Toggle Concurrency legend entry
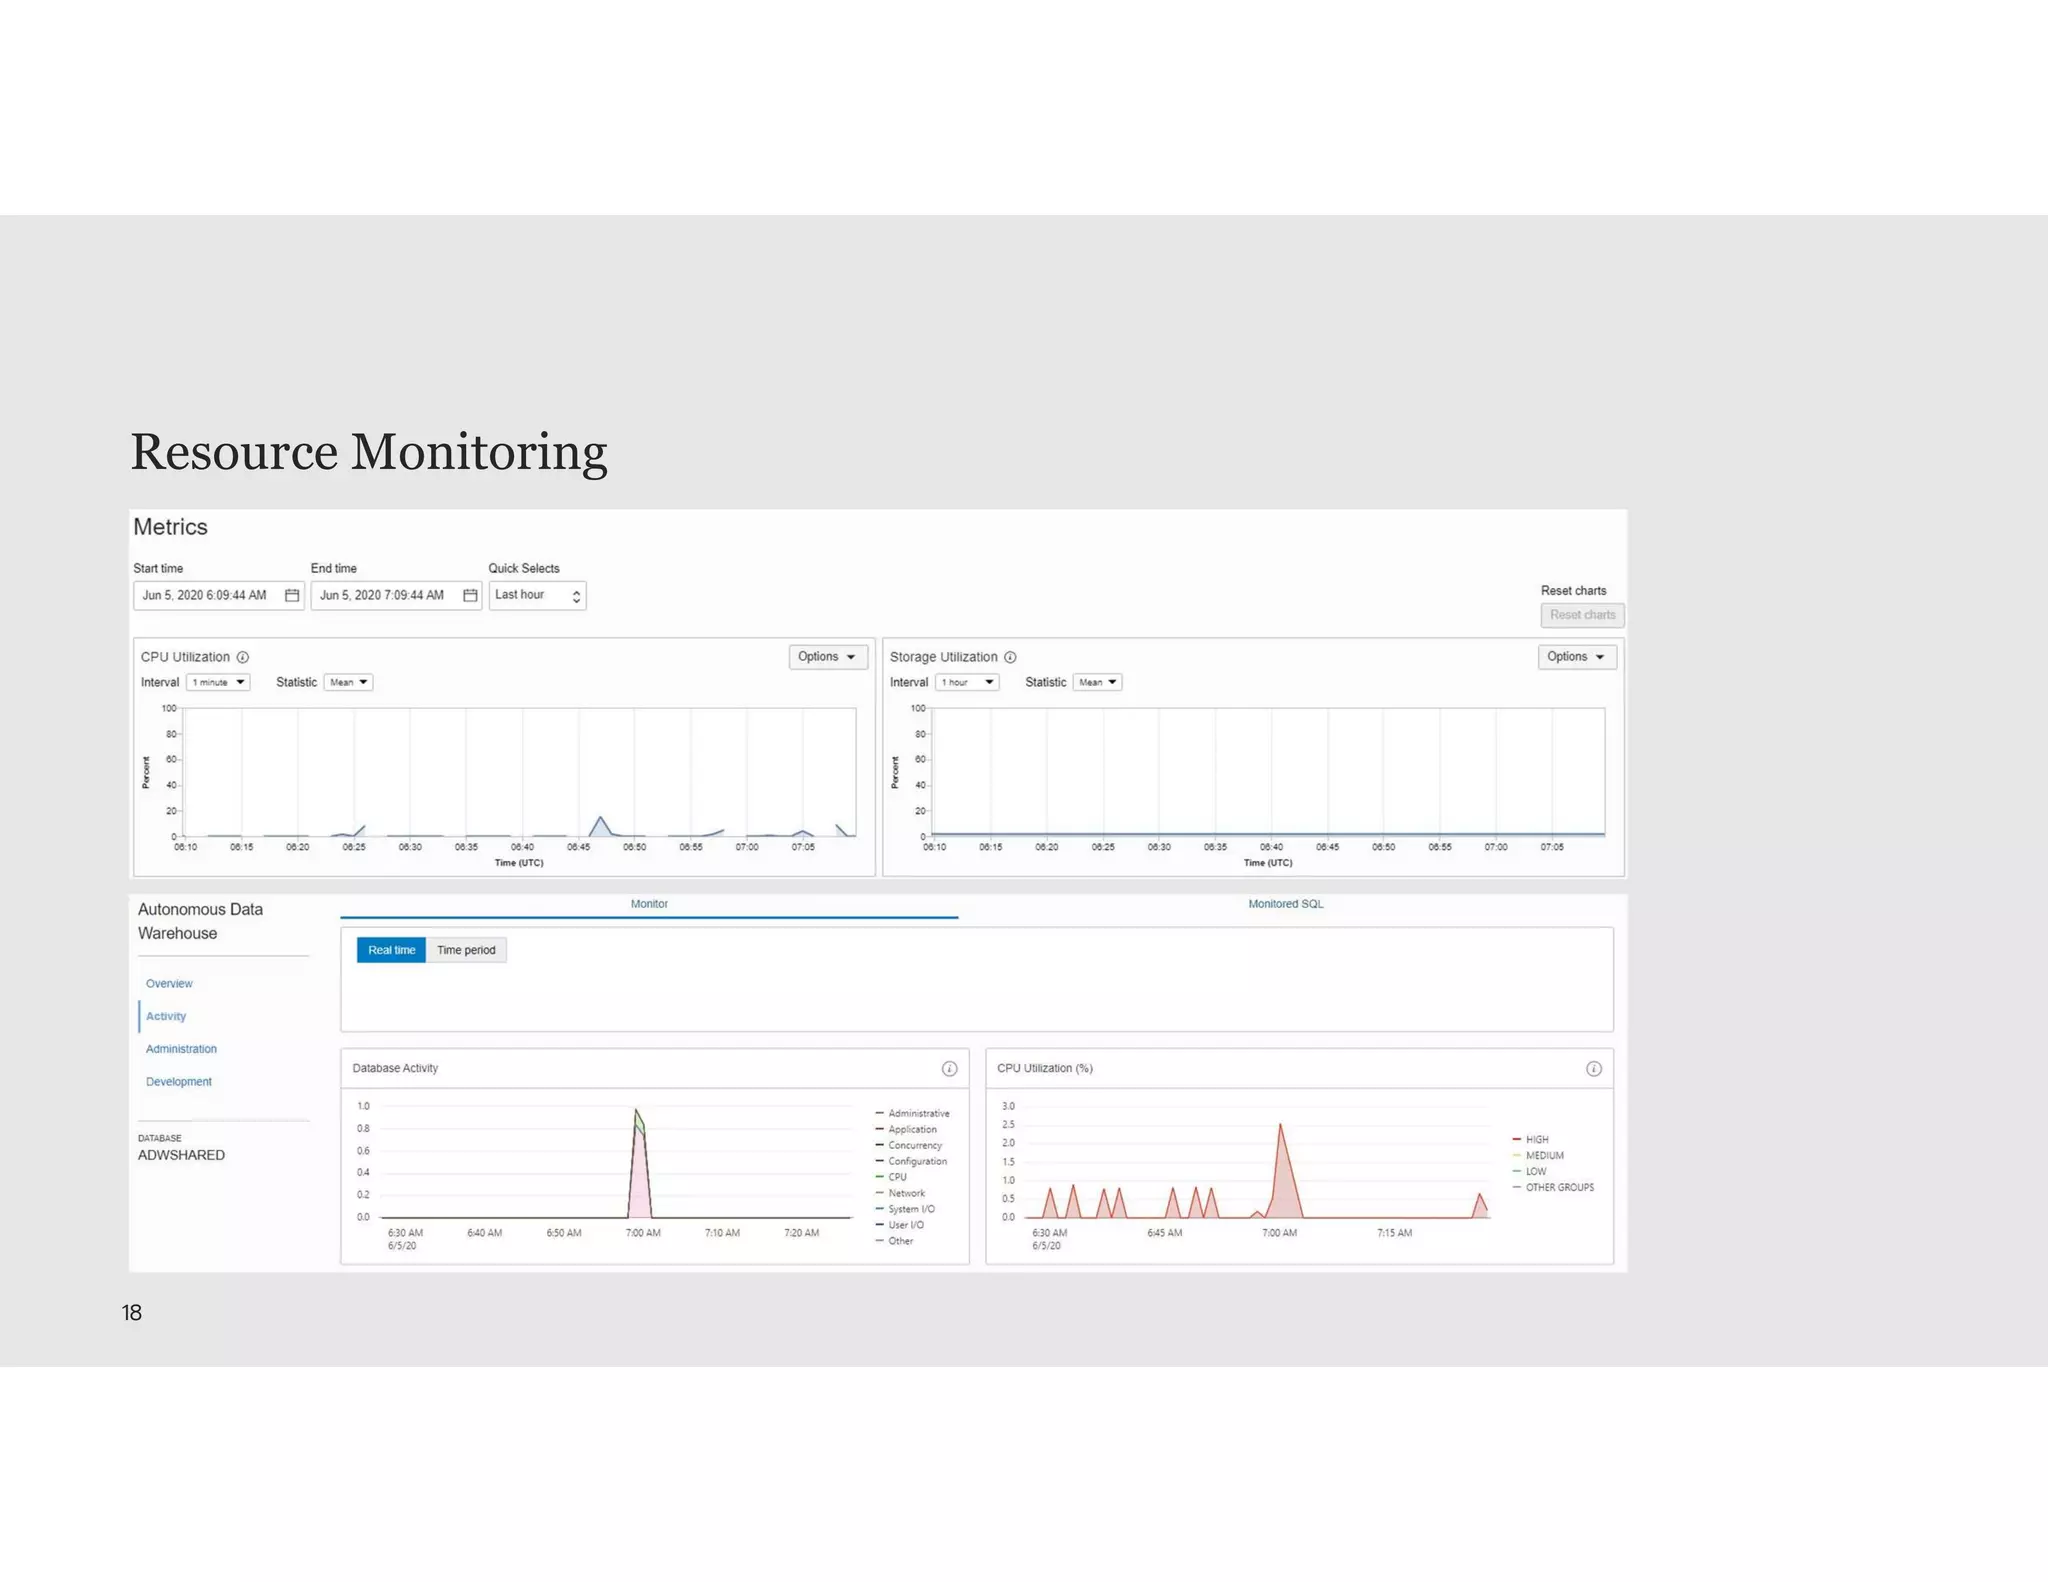 click(909, 1145)
